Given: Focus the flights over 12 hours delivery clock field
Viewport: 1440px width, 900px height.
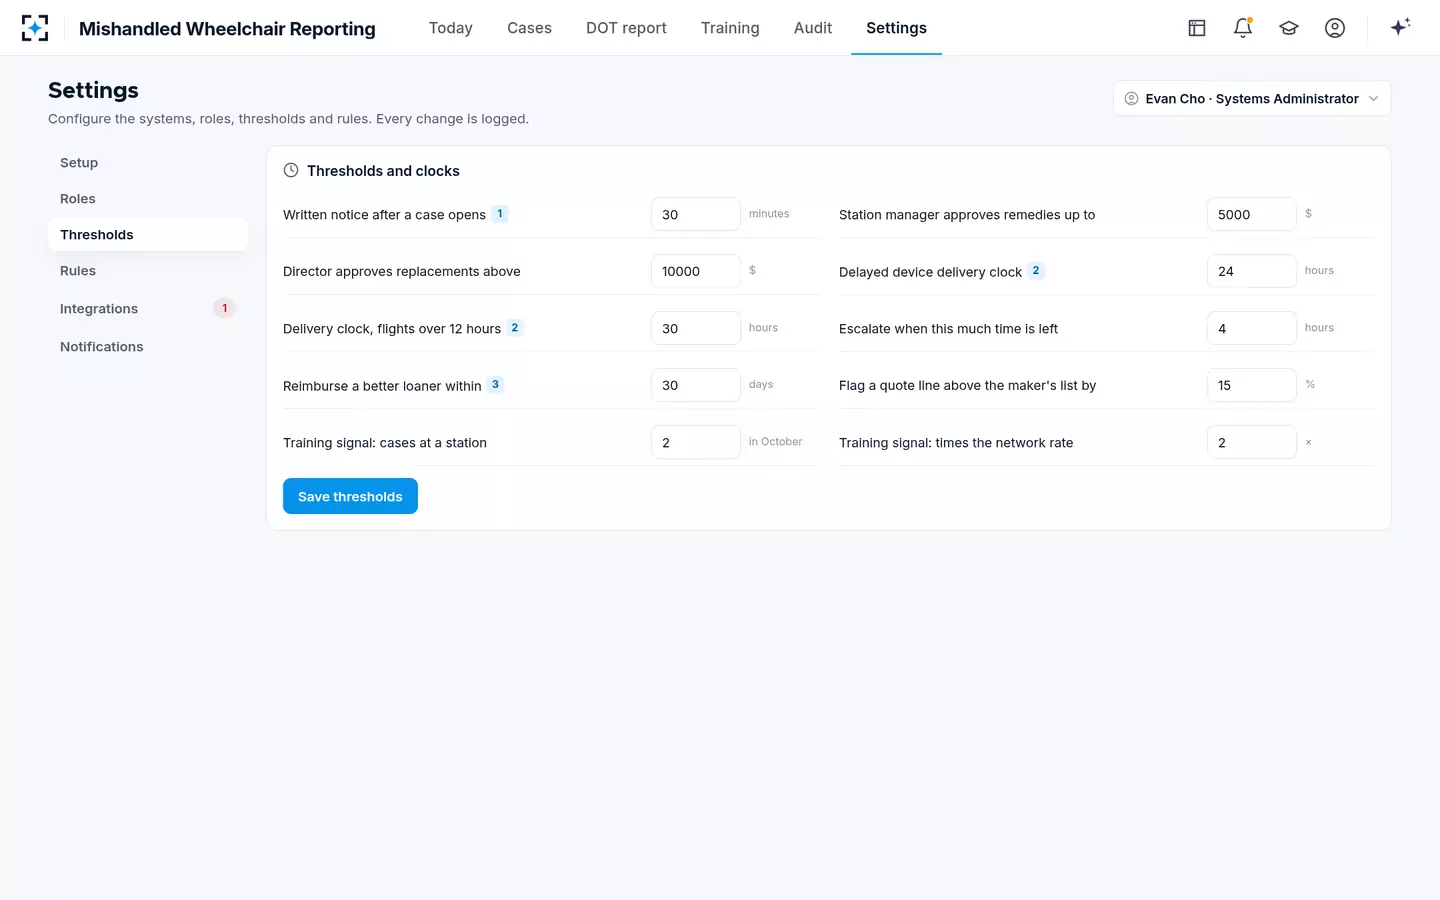Looking at the screenshot, I should [696, 328].
